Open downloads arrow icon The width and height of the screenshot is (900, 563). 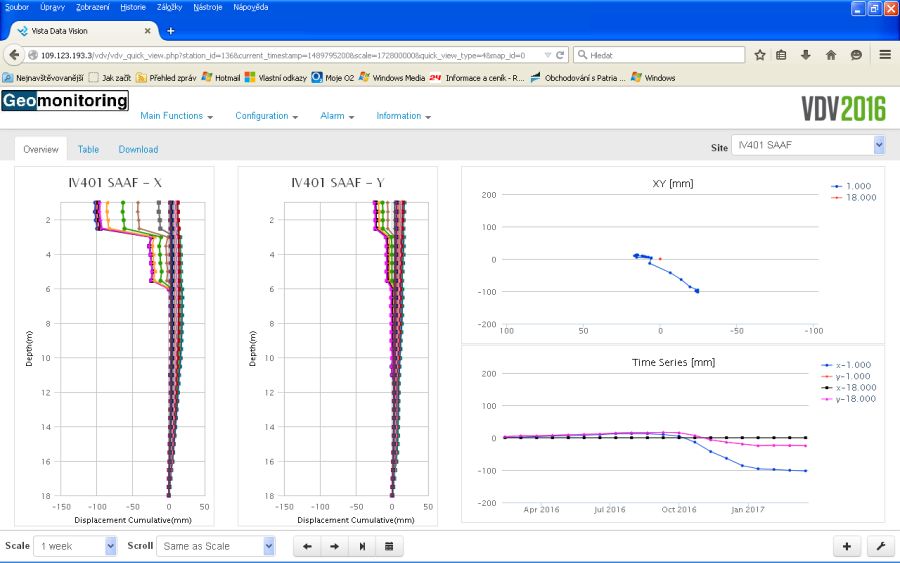pos(806,55)
